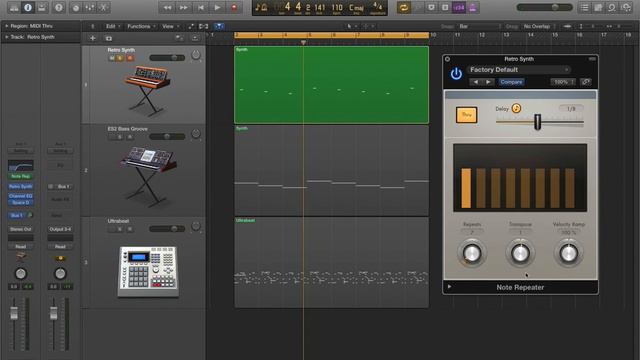This screenshot has height=360, width=640.
Task: Toggle Flex button in Tracks menu bar
Action: tap(203, 27)
